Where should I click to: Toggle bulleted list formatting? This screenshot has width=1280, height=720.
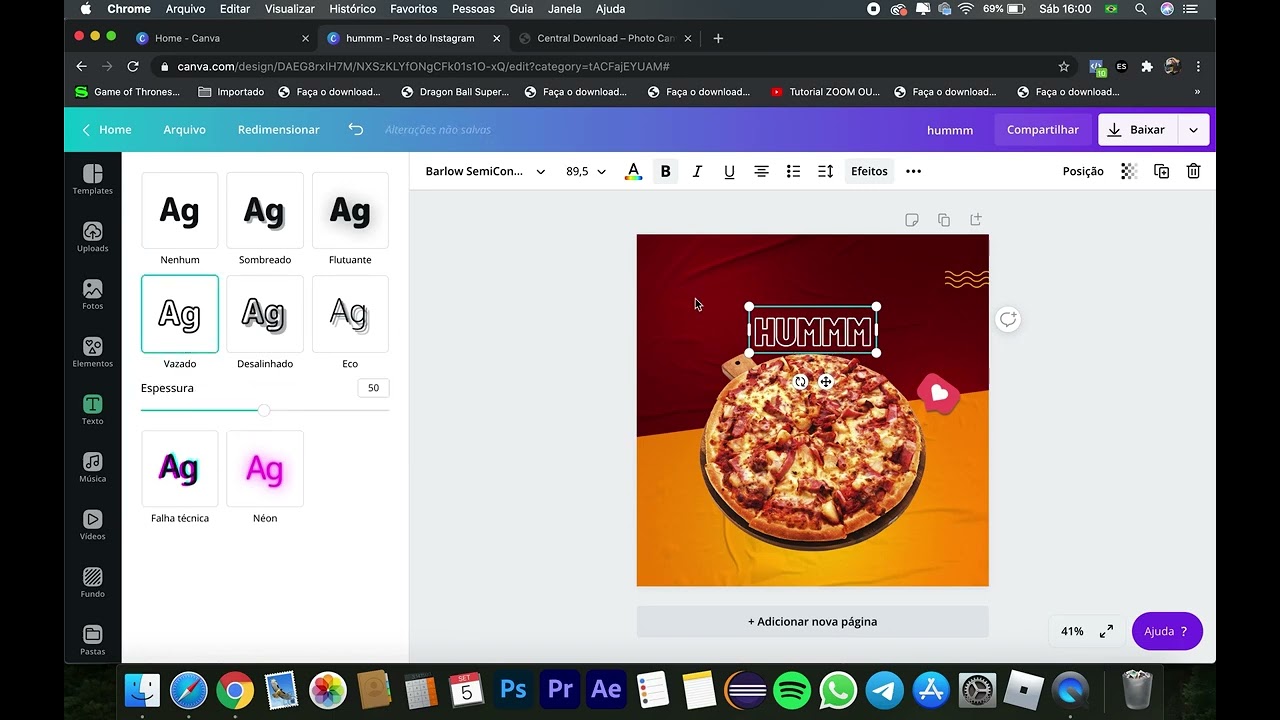793,171
